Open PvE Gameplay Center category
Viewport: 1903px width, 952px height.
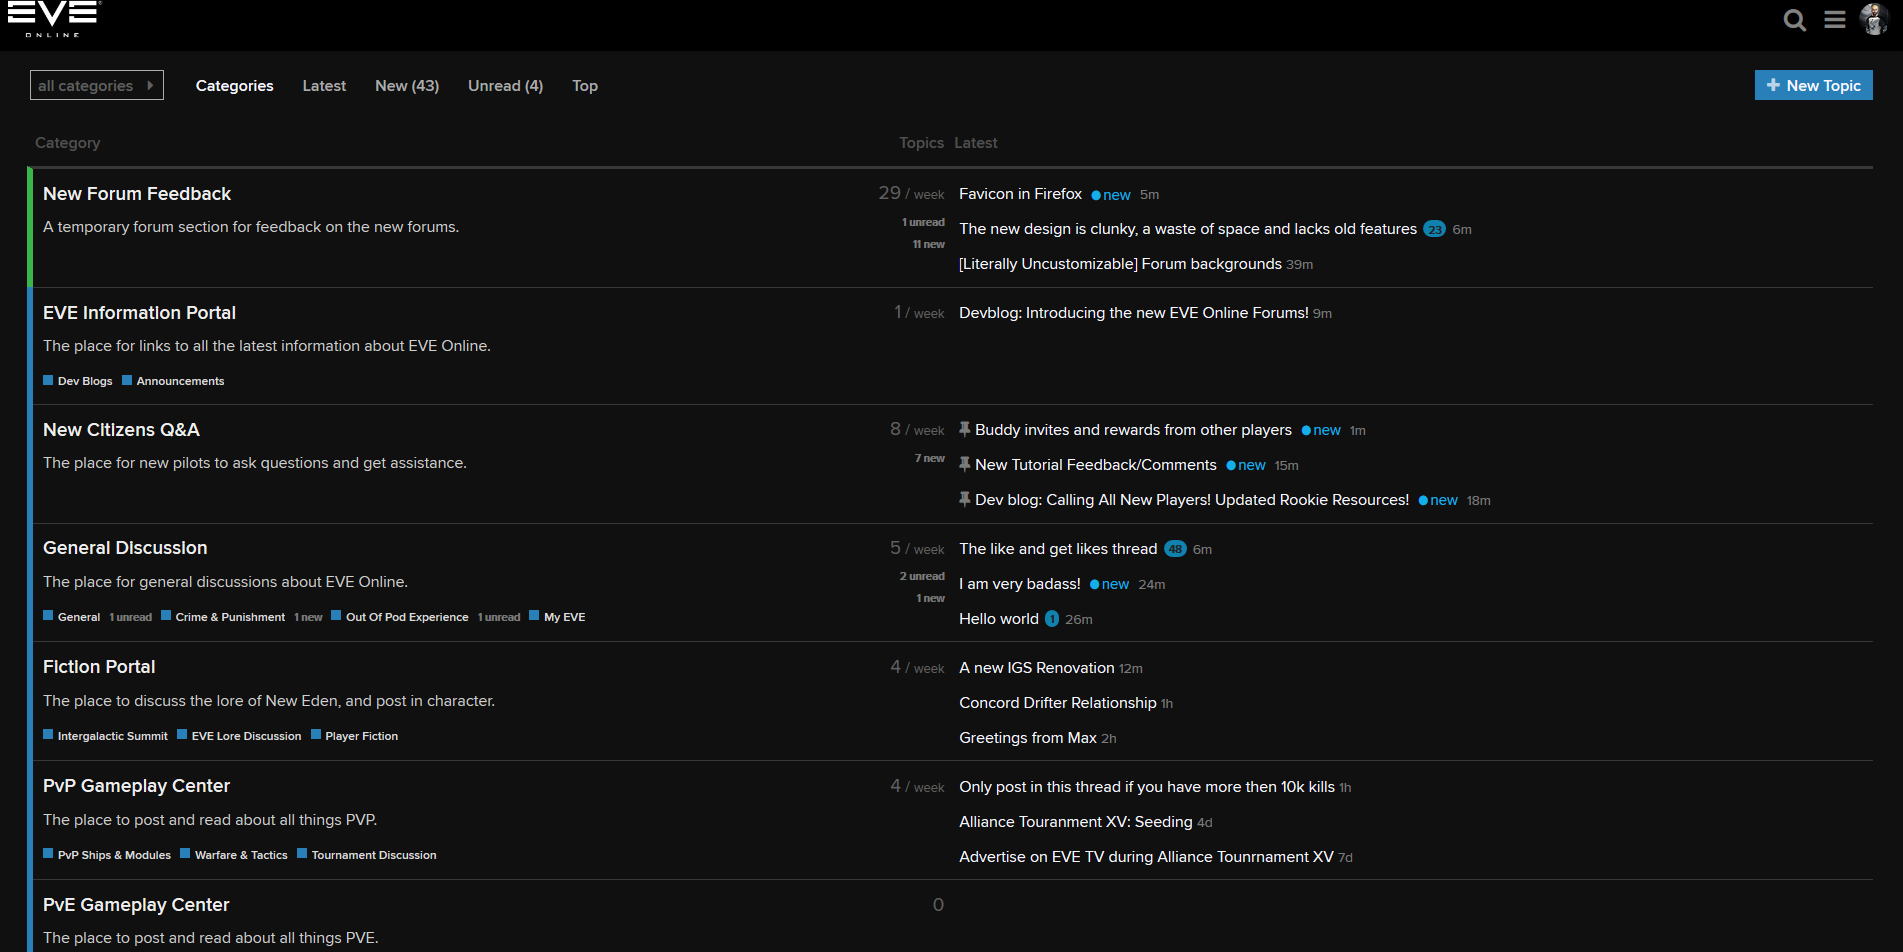point(136,905)
